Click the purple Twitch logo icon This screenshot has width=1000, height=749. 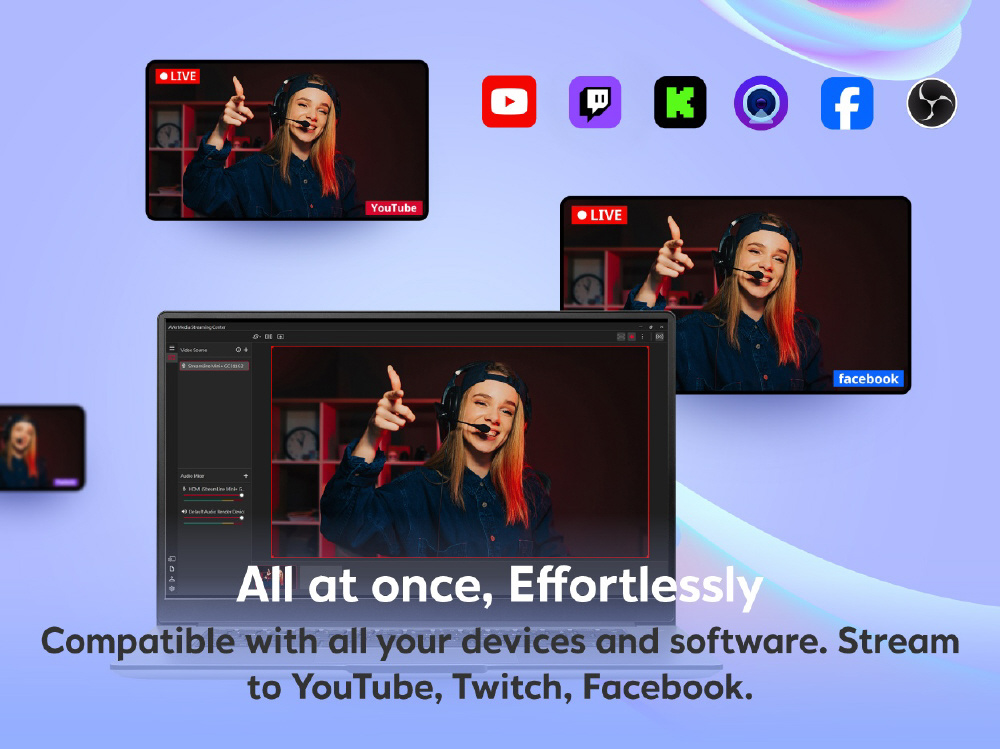tap(595, 102)
